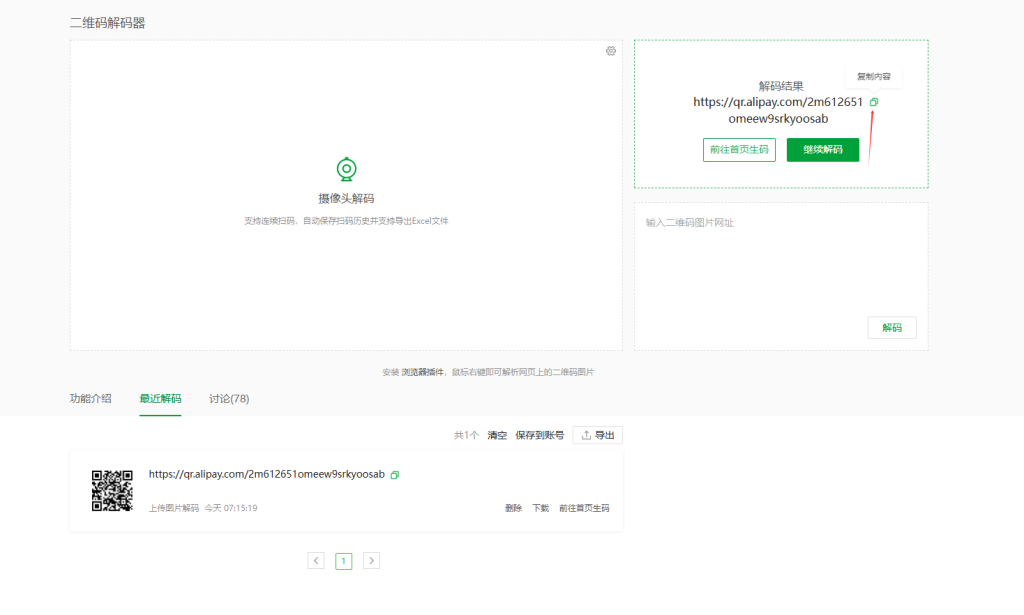Click the webcam icon for camera decoding
1024x615 pixels.
346,169
